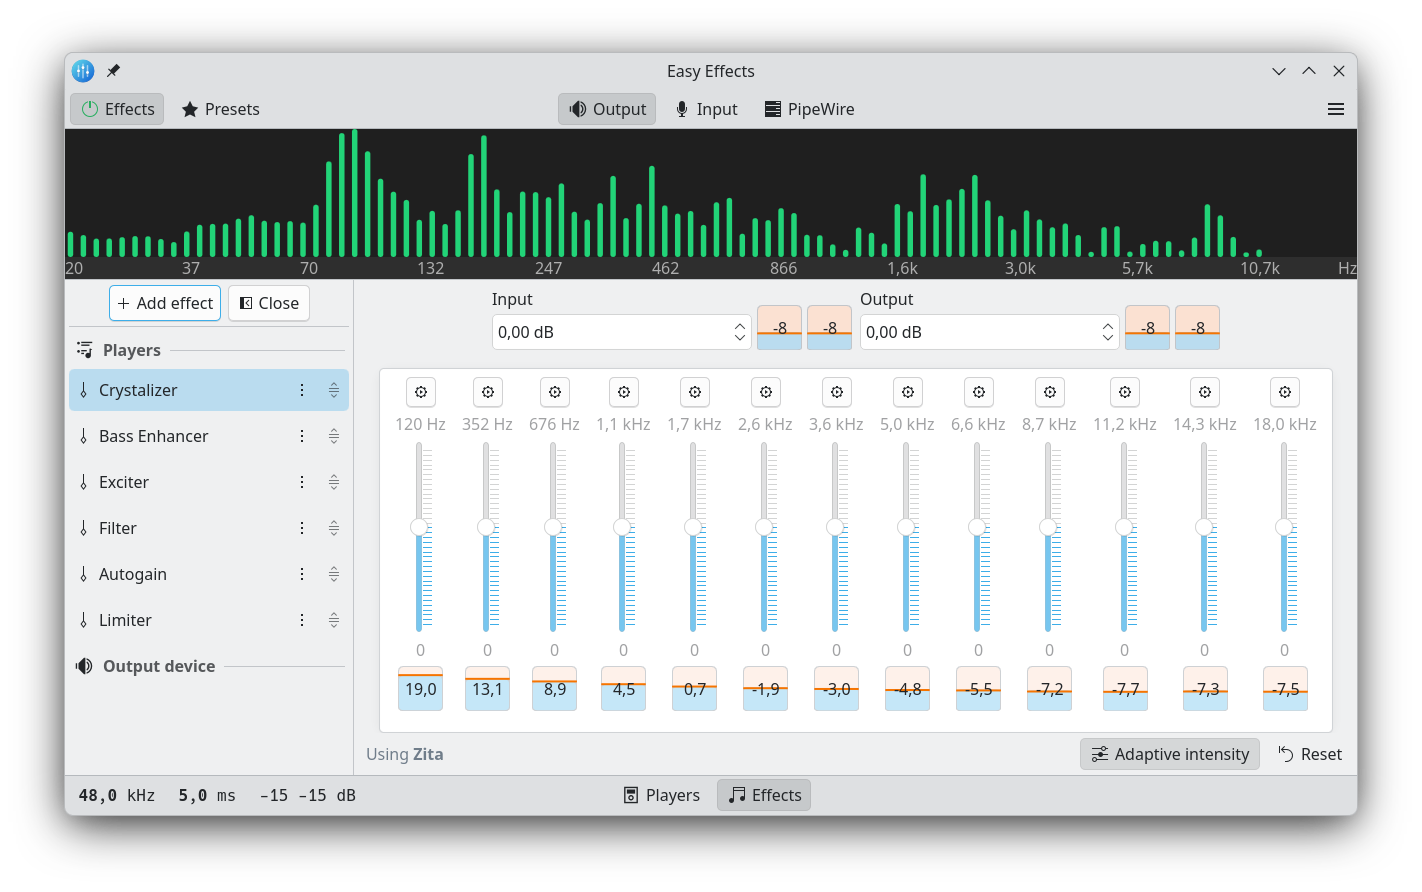This screenshot has width=1422, height=892.
Task: Click the Limiter drag handle icon
Action: click(x=334, y=620)
